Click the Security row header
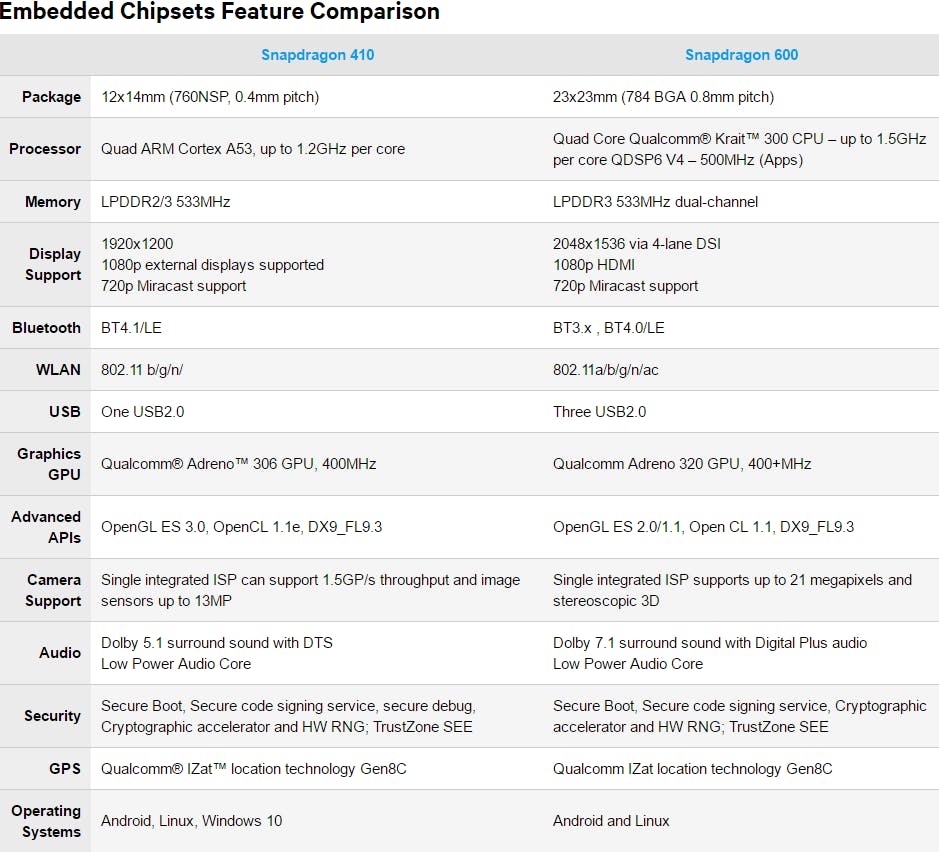Screen dimensions: 939x852 click(x=52, y=716)
